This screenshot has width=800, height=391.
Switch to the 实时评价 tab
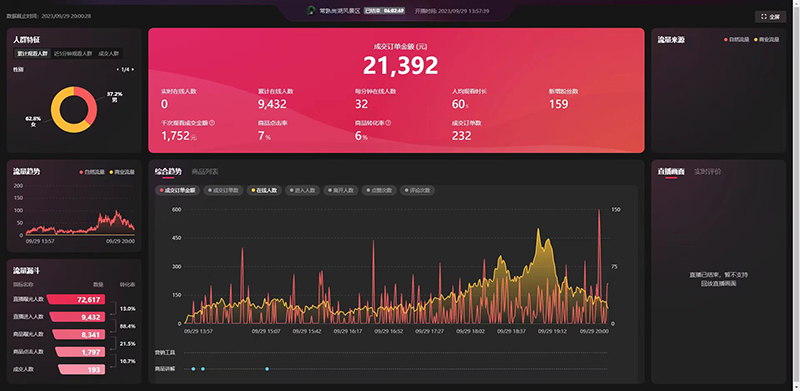[x=708, y=172]
